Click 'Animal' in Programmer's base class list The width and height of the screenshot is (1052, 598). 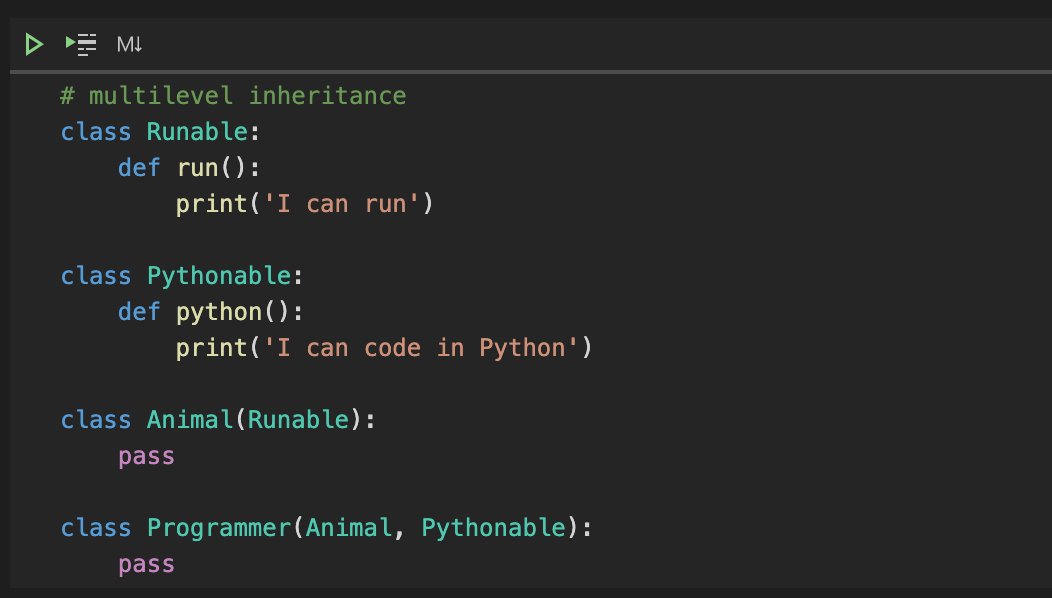pyautogui.click(x=348, y=528)
